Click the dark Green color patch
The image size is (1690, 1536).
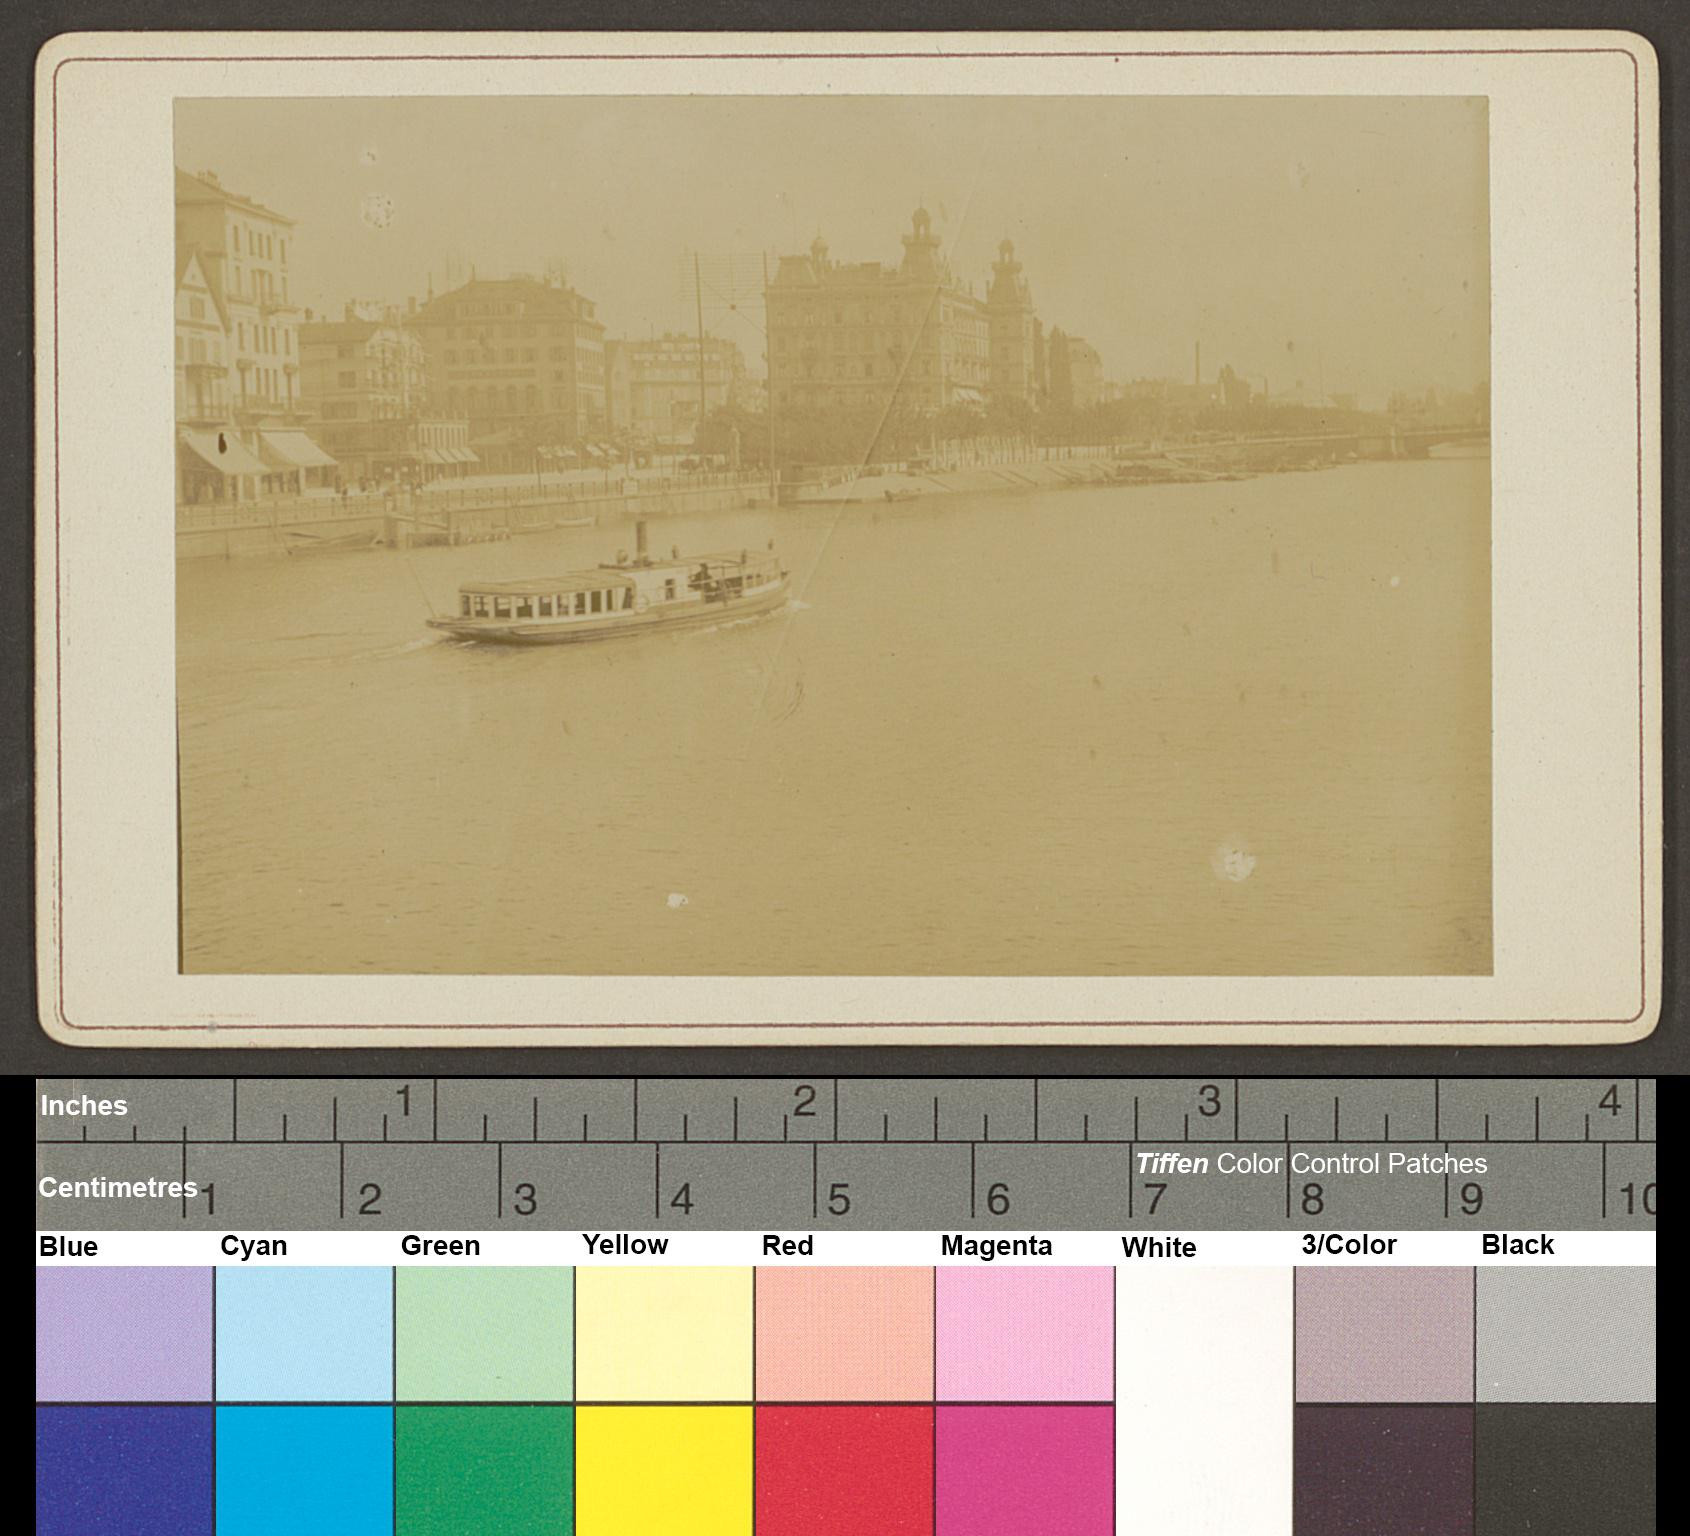coord(484,1471)
